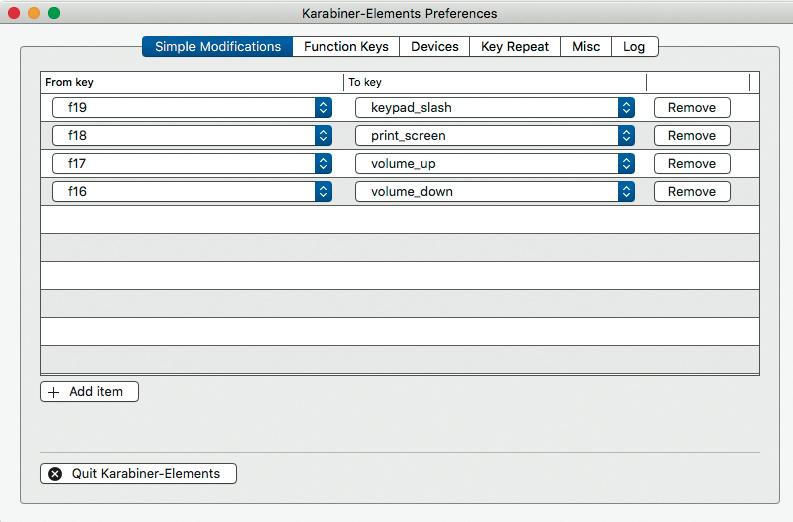Switch to the Function Keys tab
Screen dimensions: 793x522
click(346, 46)
